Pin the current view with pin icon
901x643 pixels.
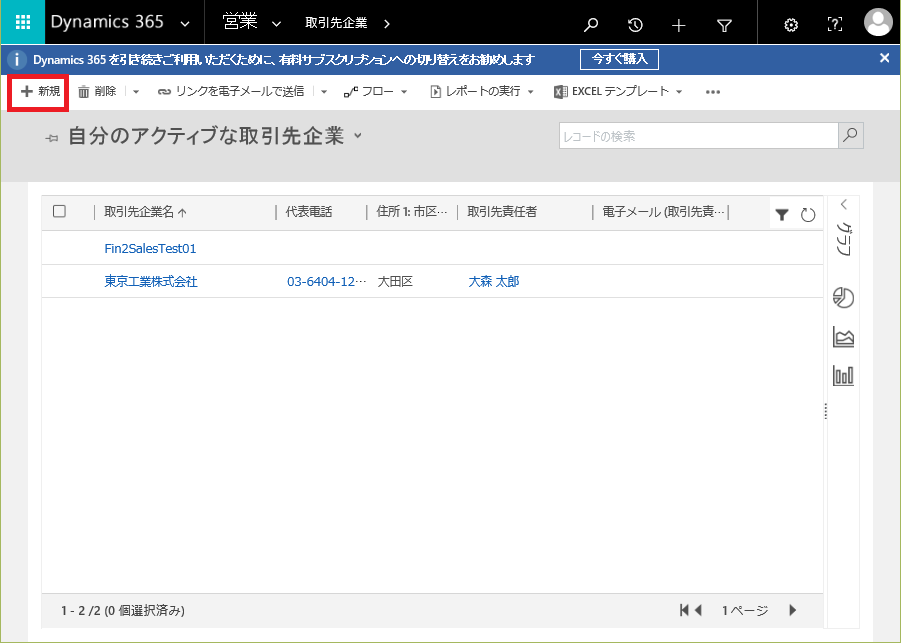coord(52,138)
